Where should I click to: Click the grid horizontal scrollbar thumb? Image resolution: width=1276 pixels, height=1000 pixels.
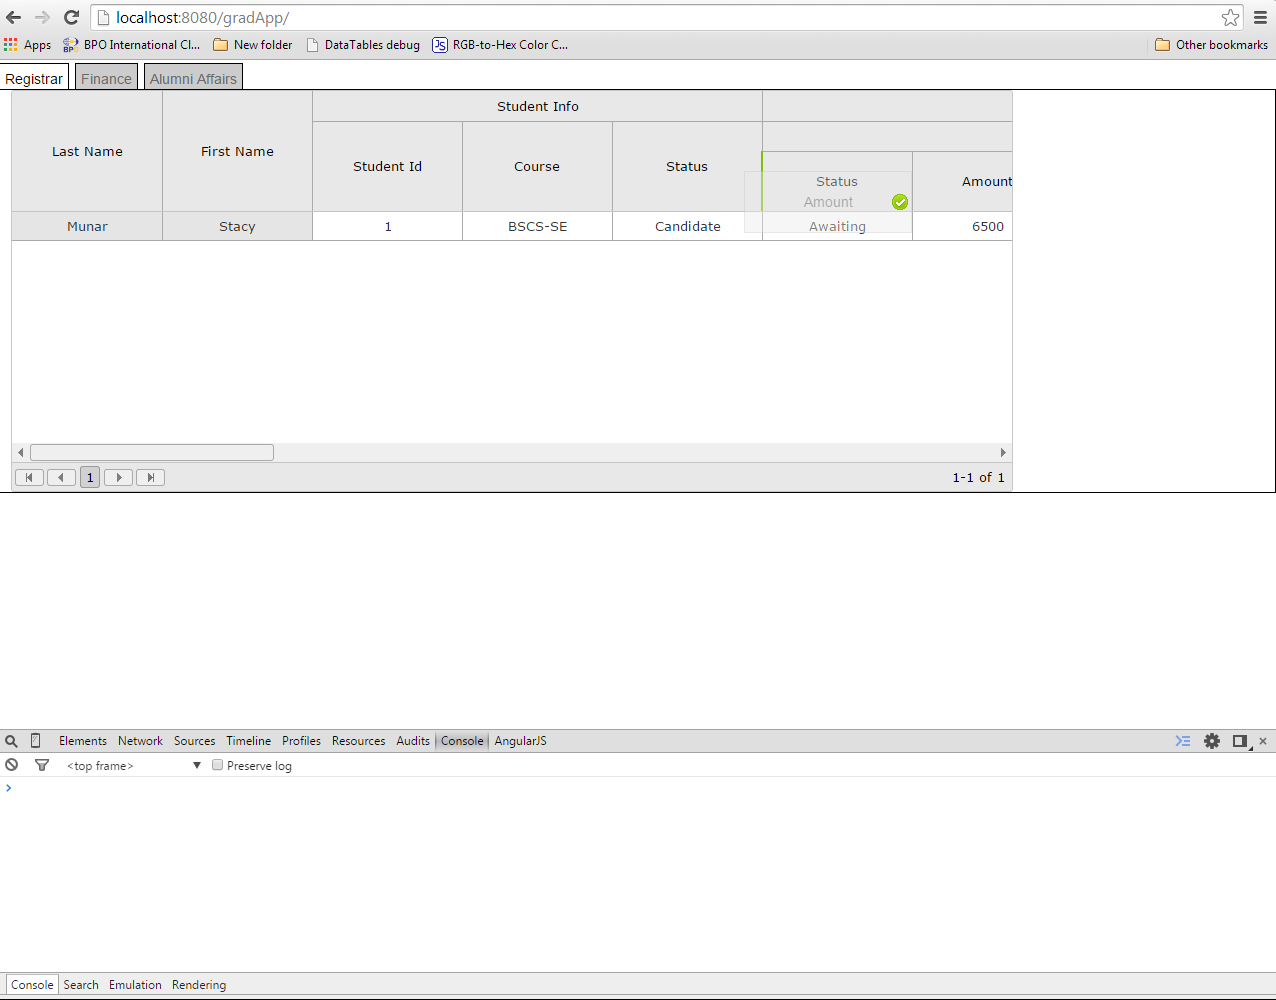[152, 452]
